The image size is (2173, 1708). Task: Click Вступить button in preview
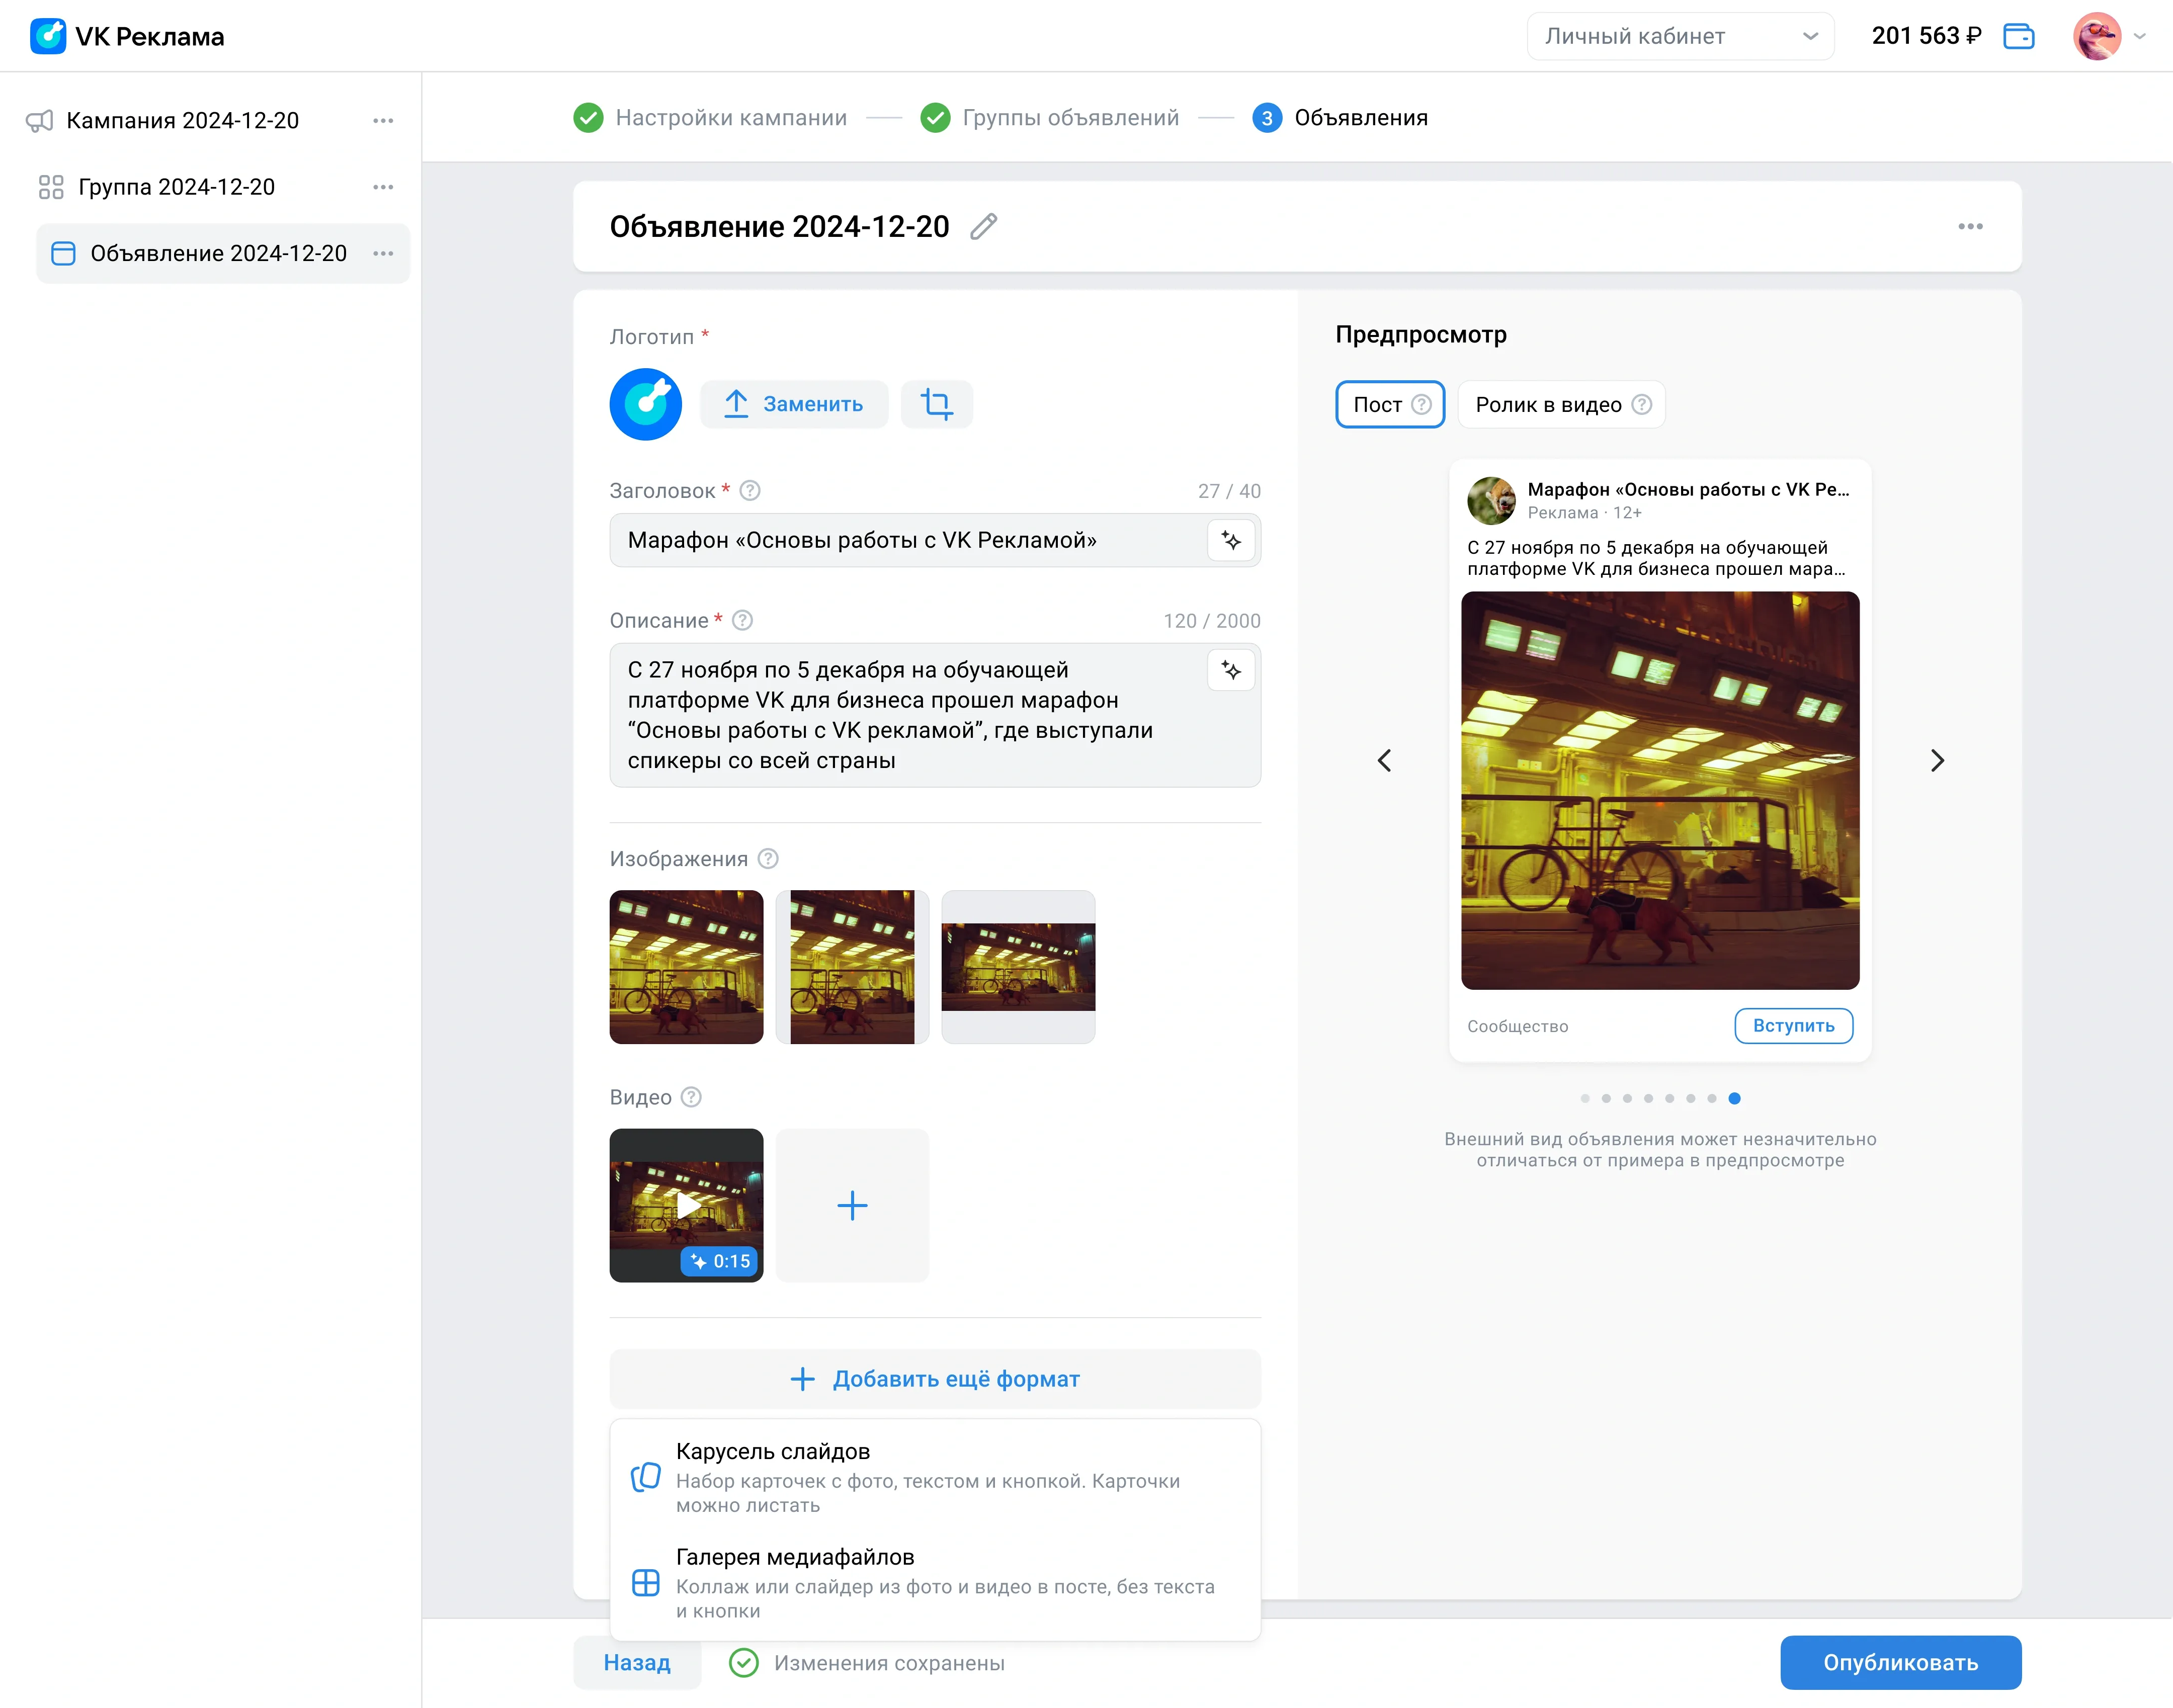(x=1793, y=1026)
